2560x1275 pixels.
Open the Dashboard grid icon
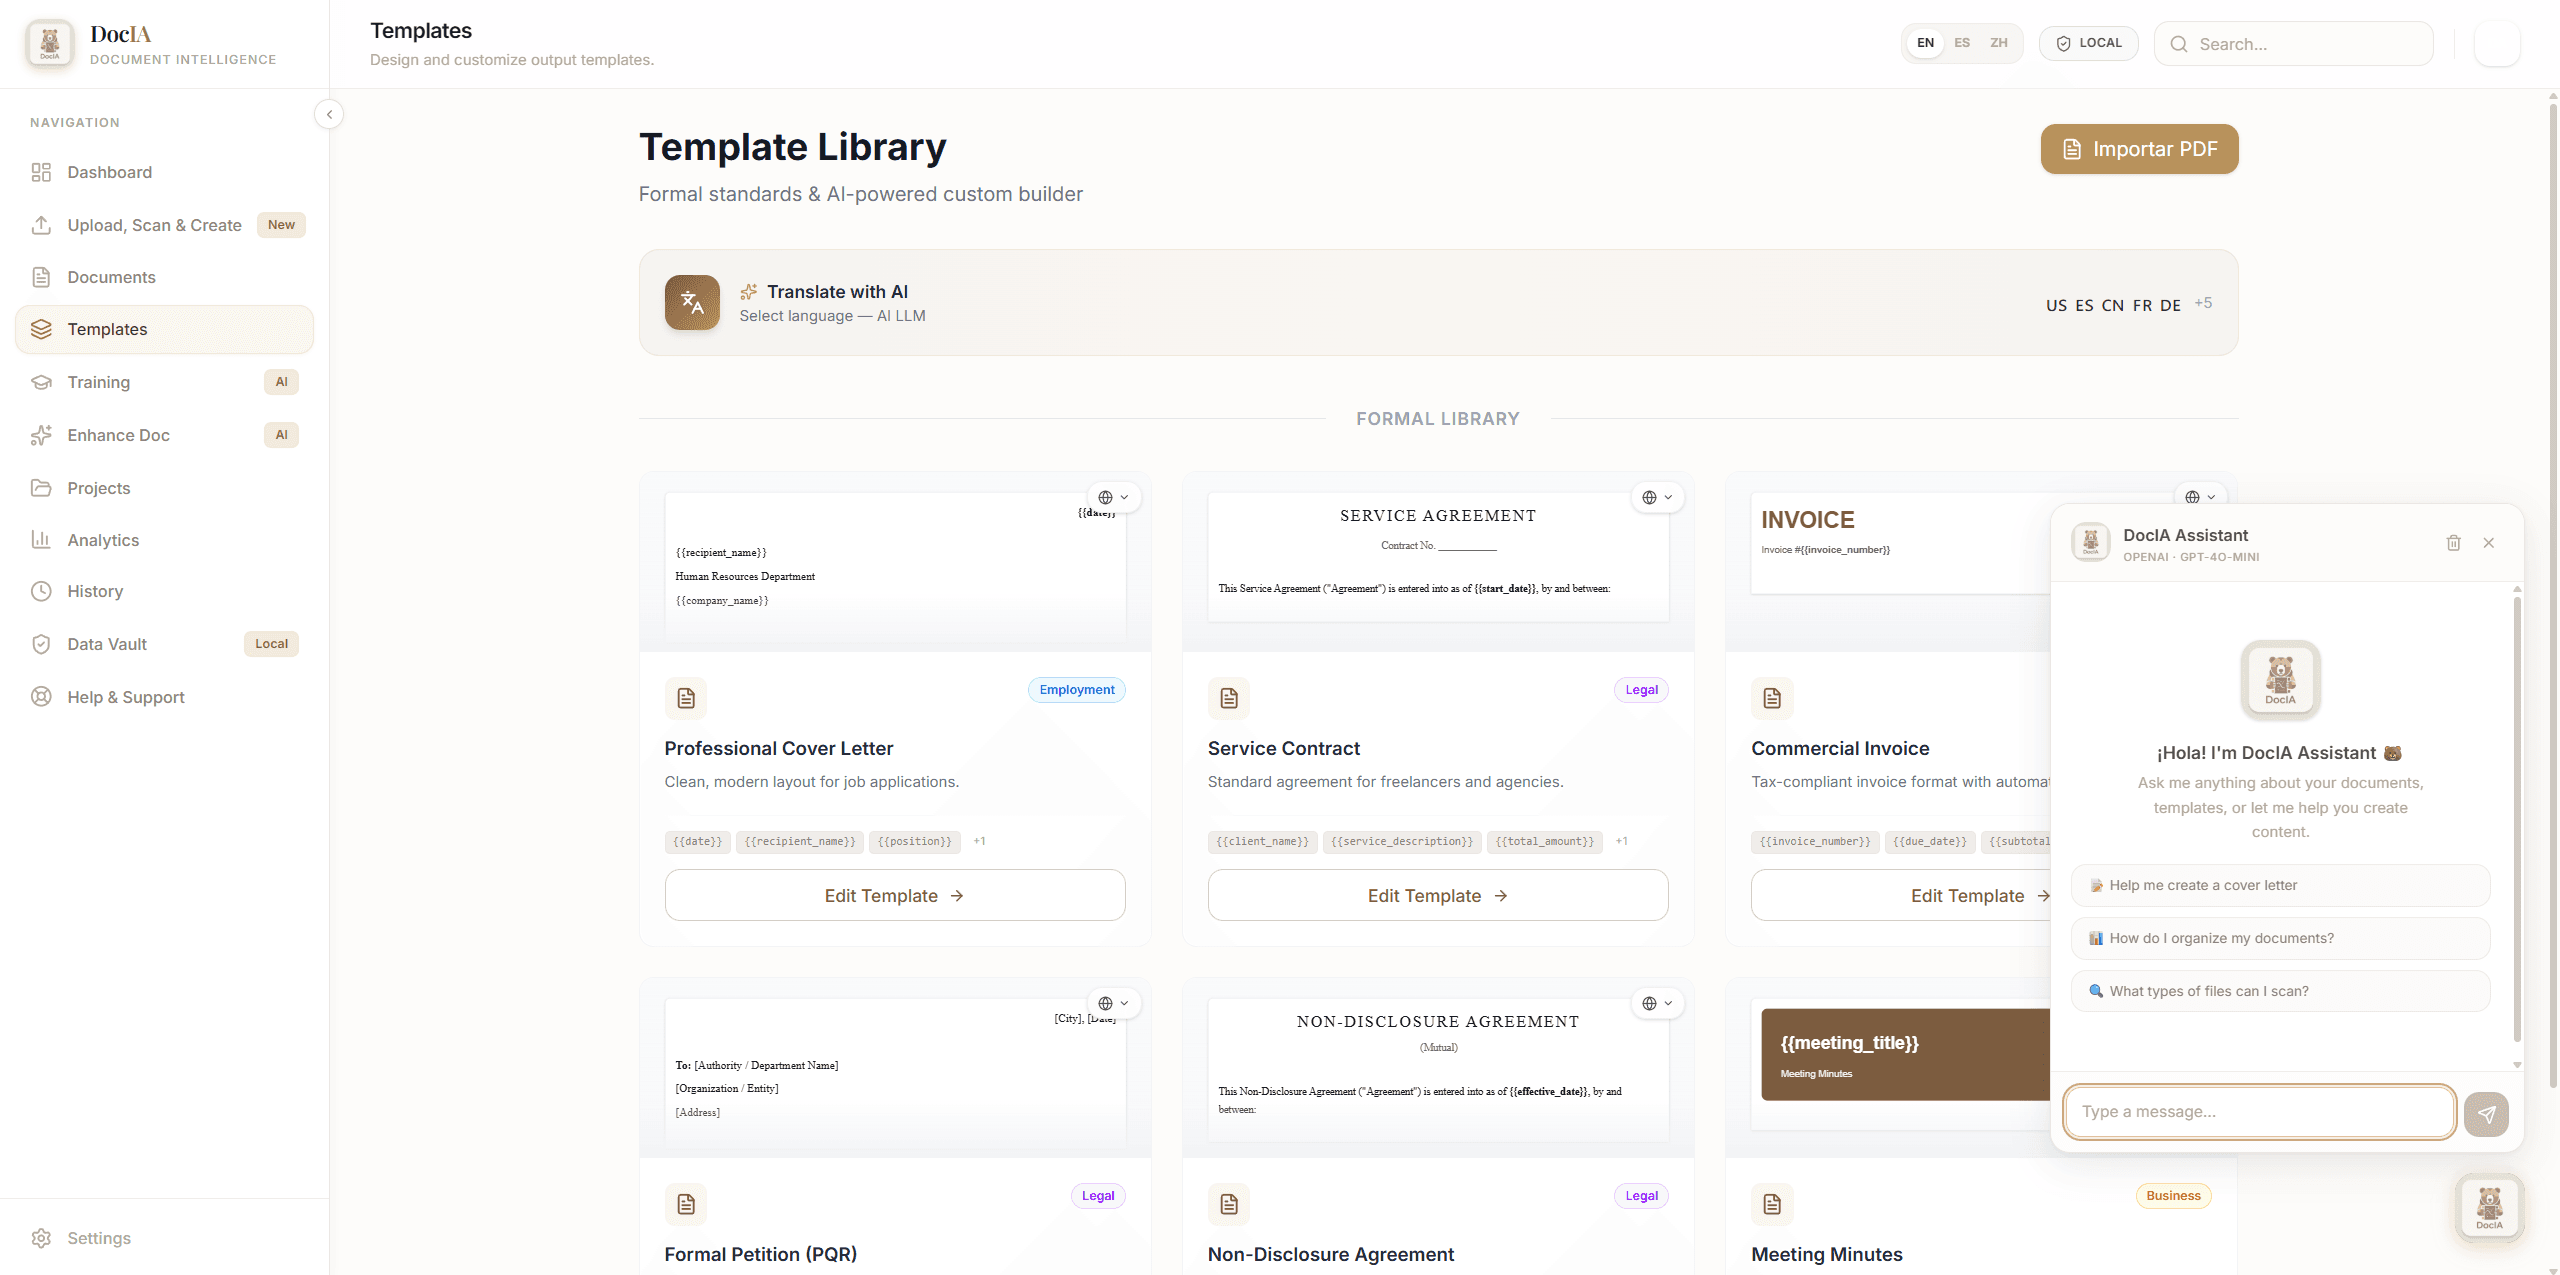41,172
